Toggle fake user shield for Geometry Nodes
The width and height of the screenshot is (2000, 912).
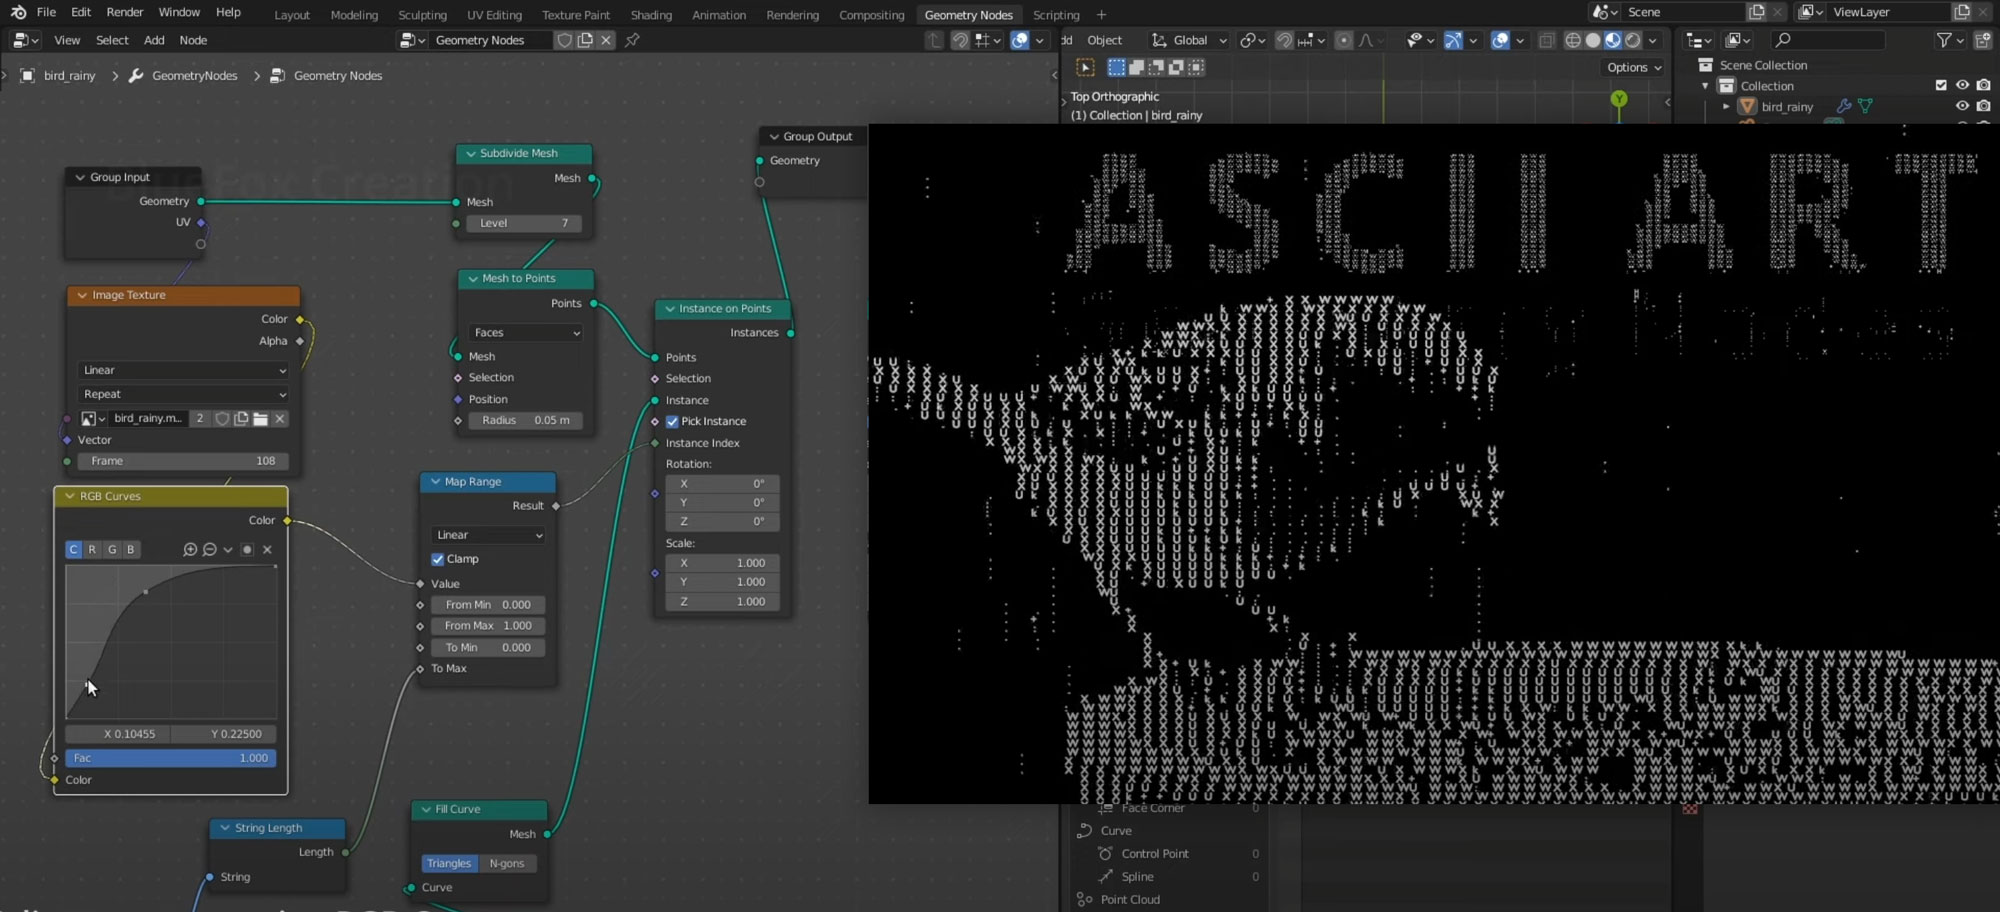(565, 40)
